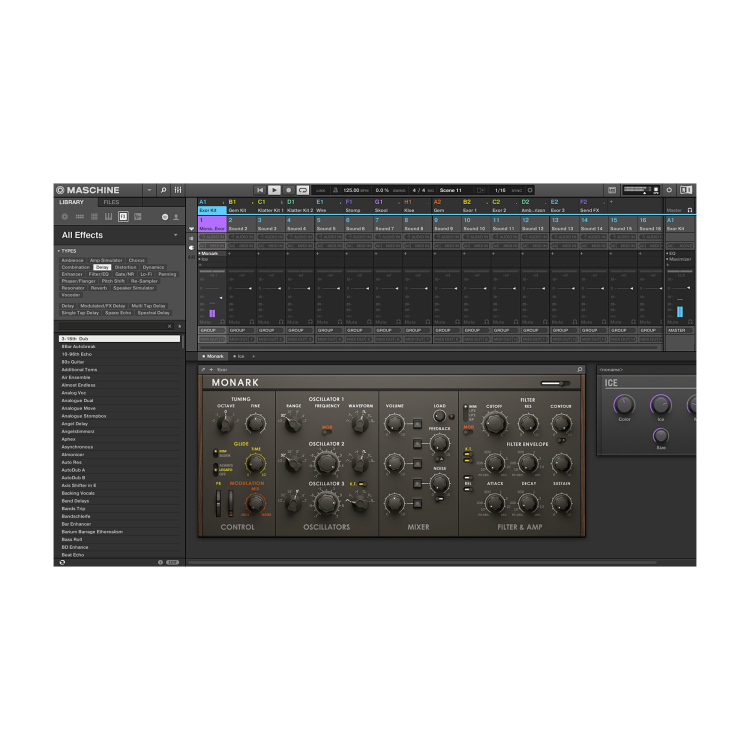Toggle the favorites star filter

point(179,326)
